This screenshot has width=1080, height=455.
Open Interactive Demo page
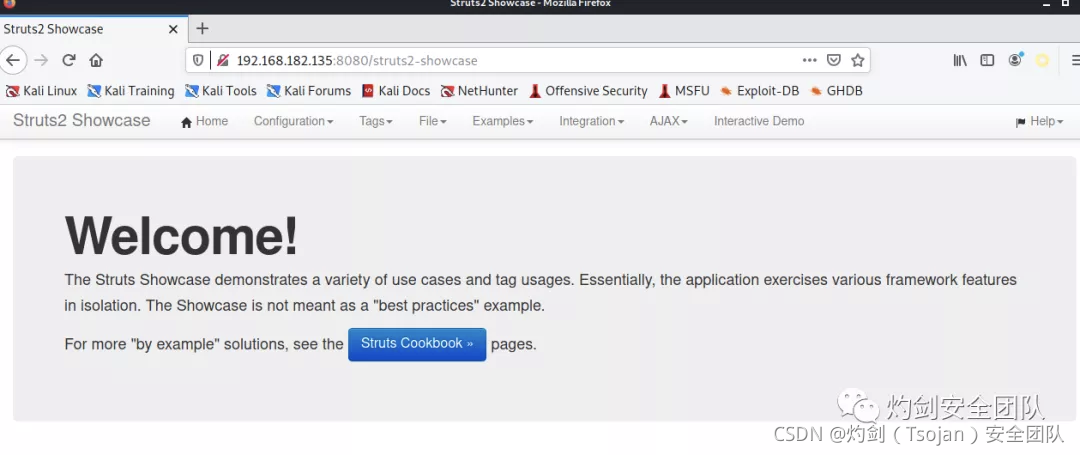click(x=759, y=121)
